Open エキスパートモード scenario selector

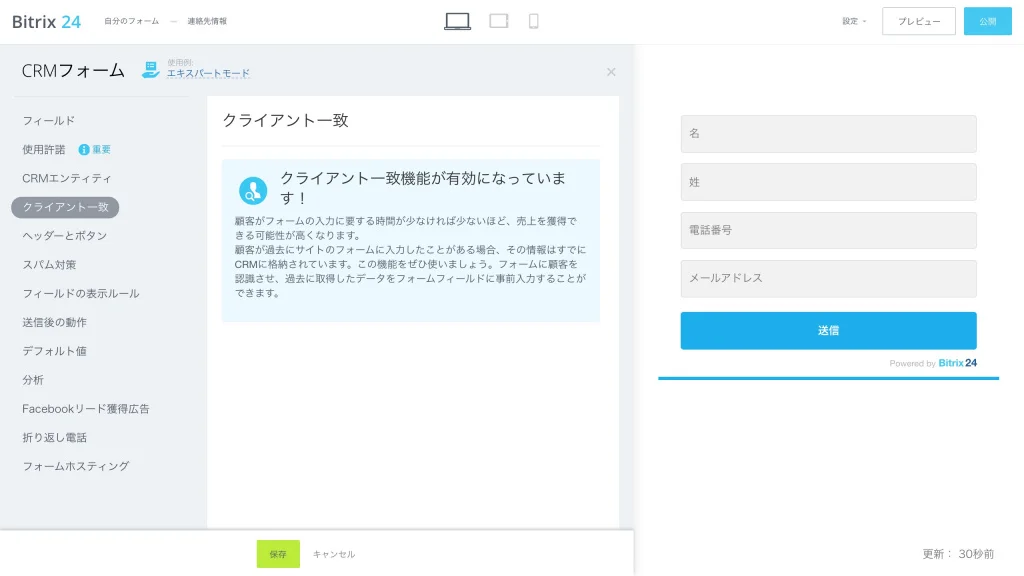(x=208, y=73)
